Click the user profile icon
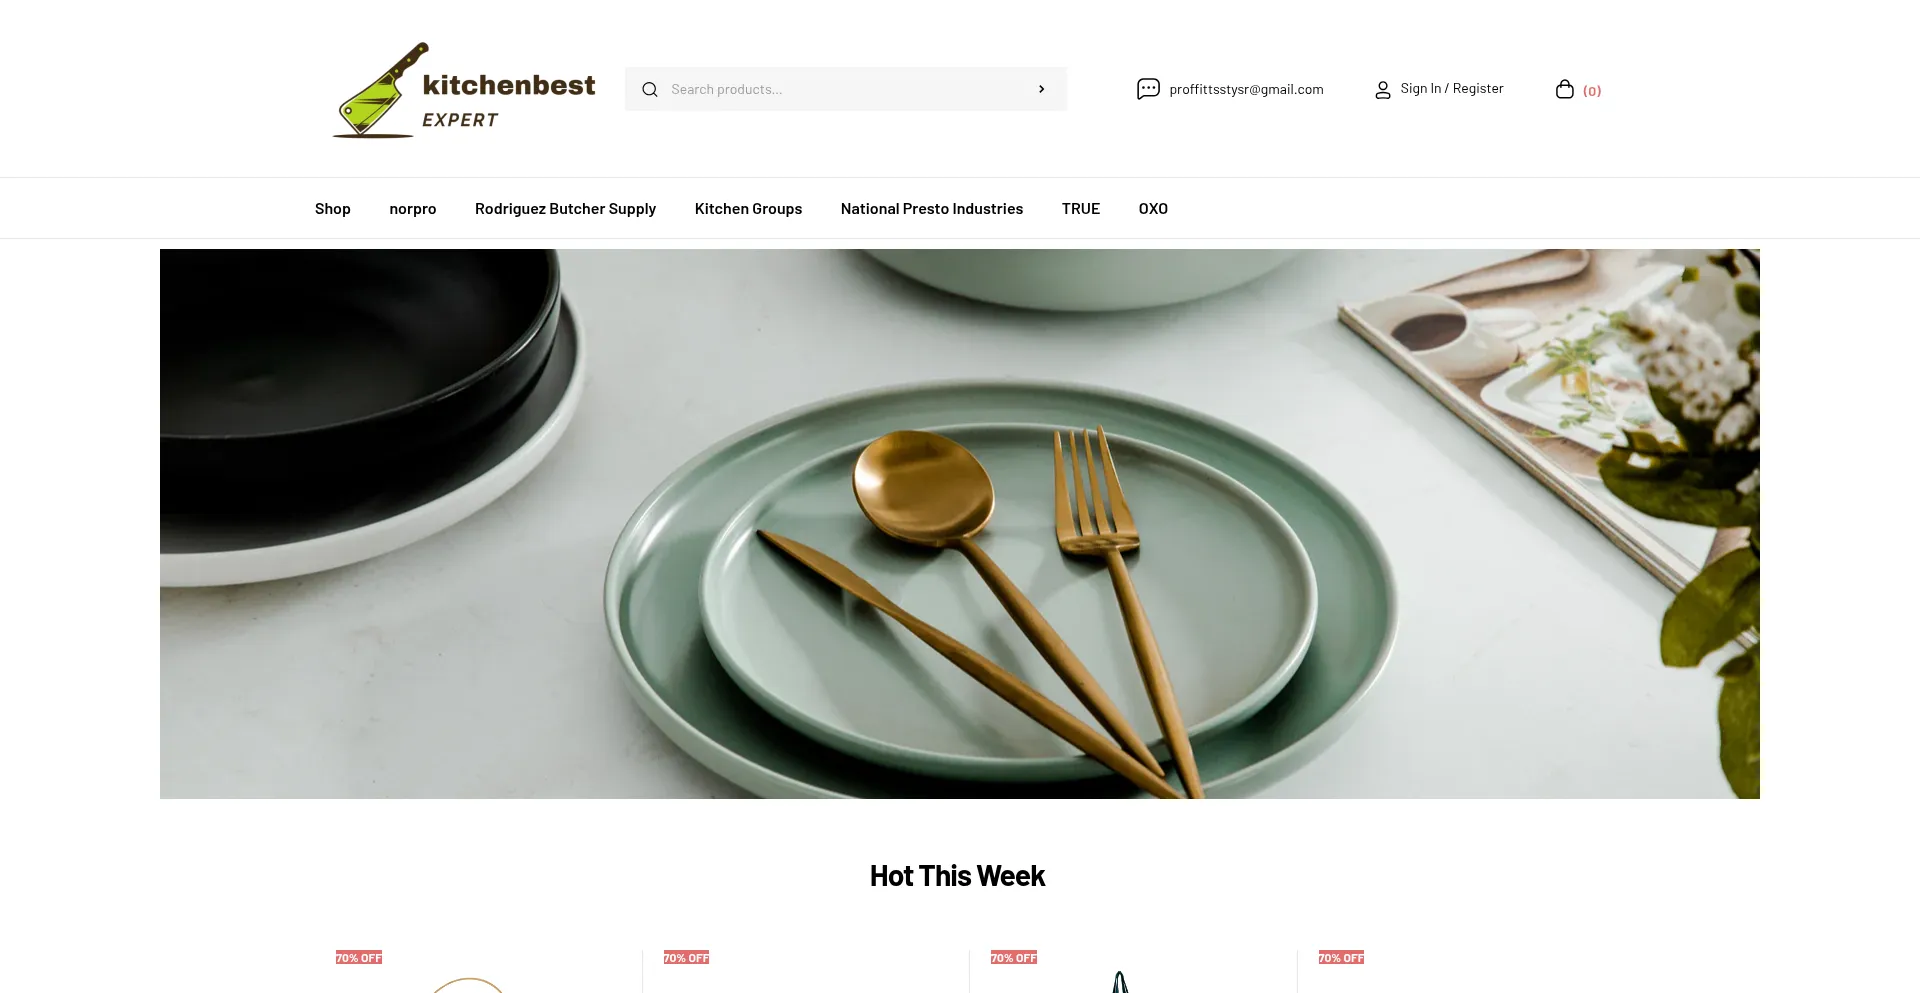 click(x=1383, y=90)
